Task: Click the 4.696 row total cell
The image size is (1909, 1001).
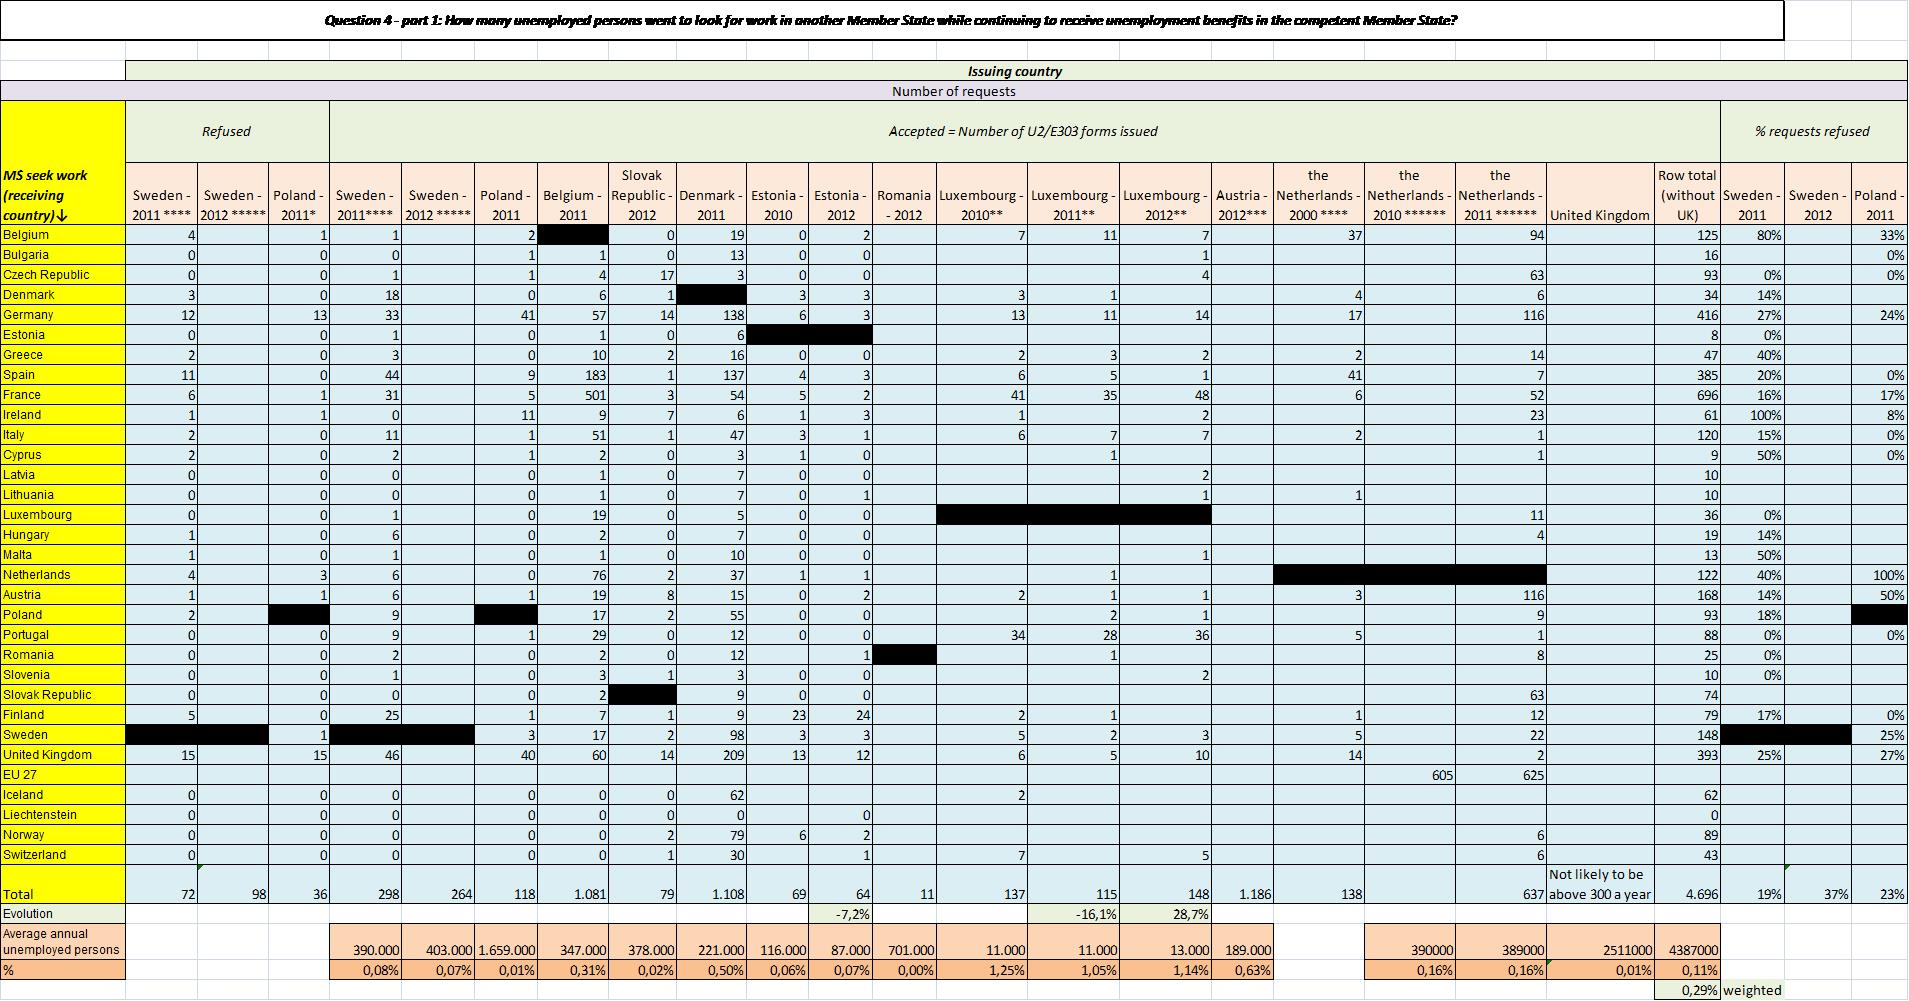Action: 1686,894
